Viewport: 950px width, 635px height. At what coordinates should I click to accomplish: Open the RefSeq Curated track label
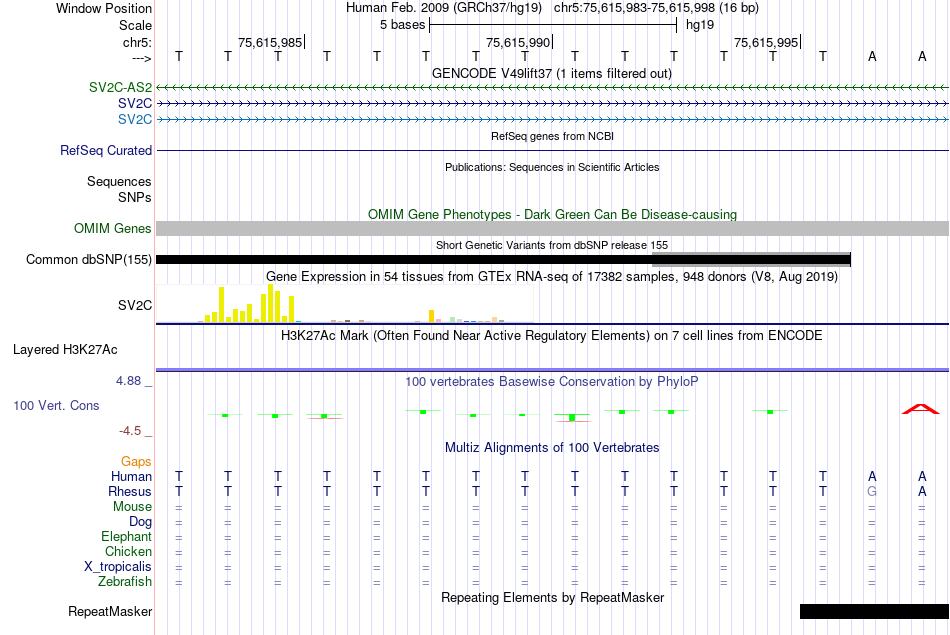pos(105,150)
